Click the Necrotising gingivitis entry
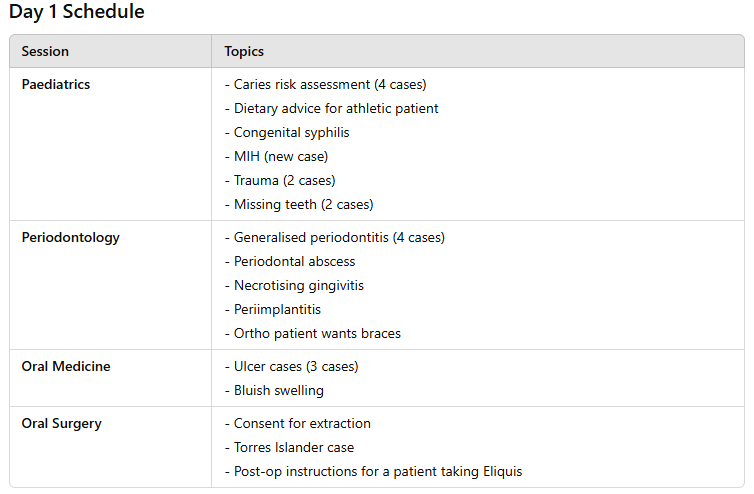Image resolution: width=754 pixels, height=494 pixels. (x=294, y=286)
